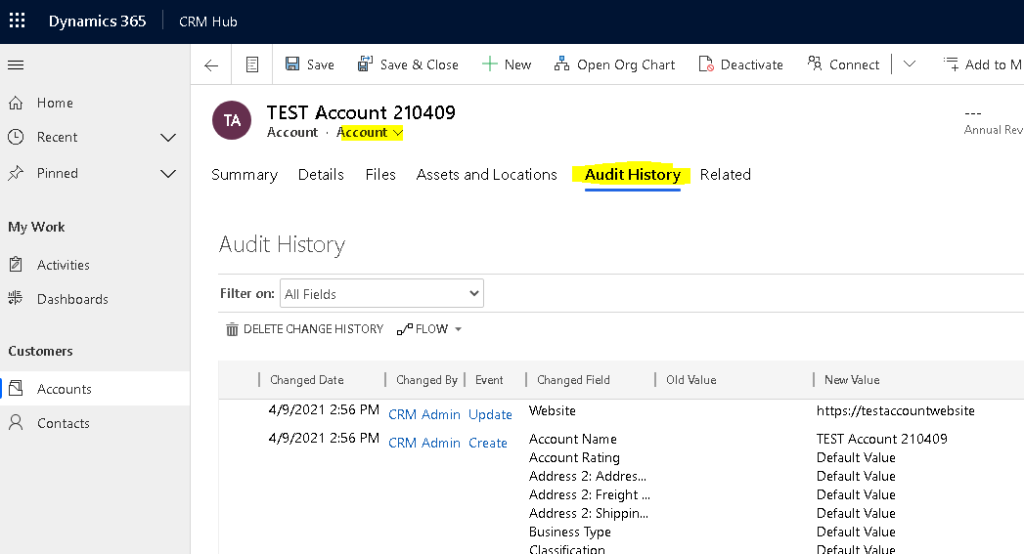Click the back arrow in command bar
This screenshot has height=554, width=1024.
tap(211, 65)
